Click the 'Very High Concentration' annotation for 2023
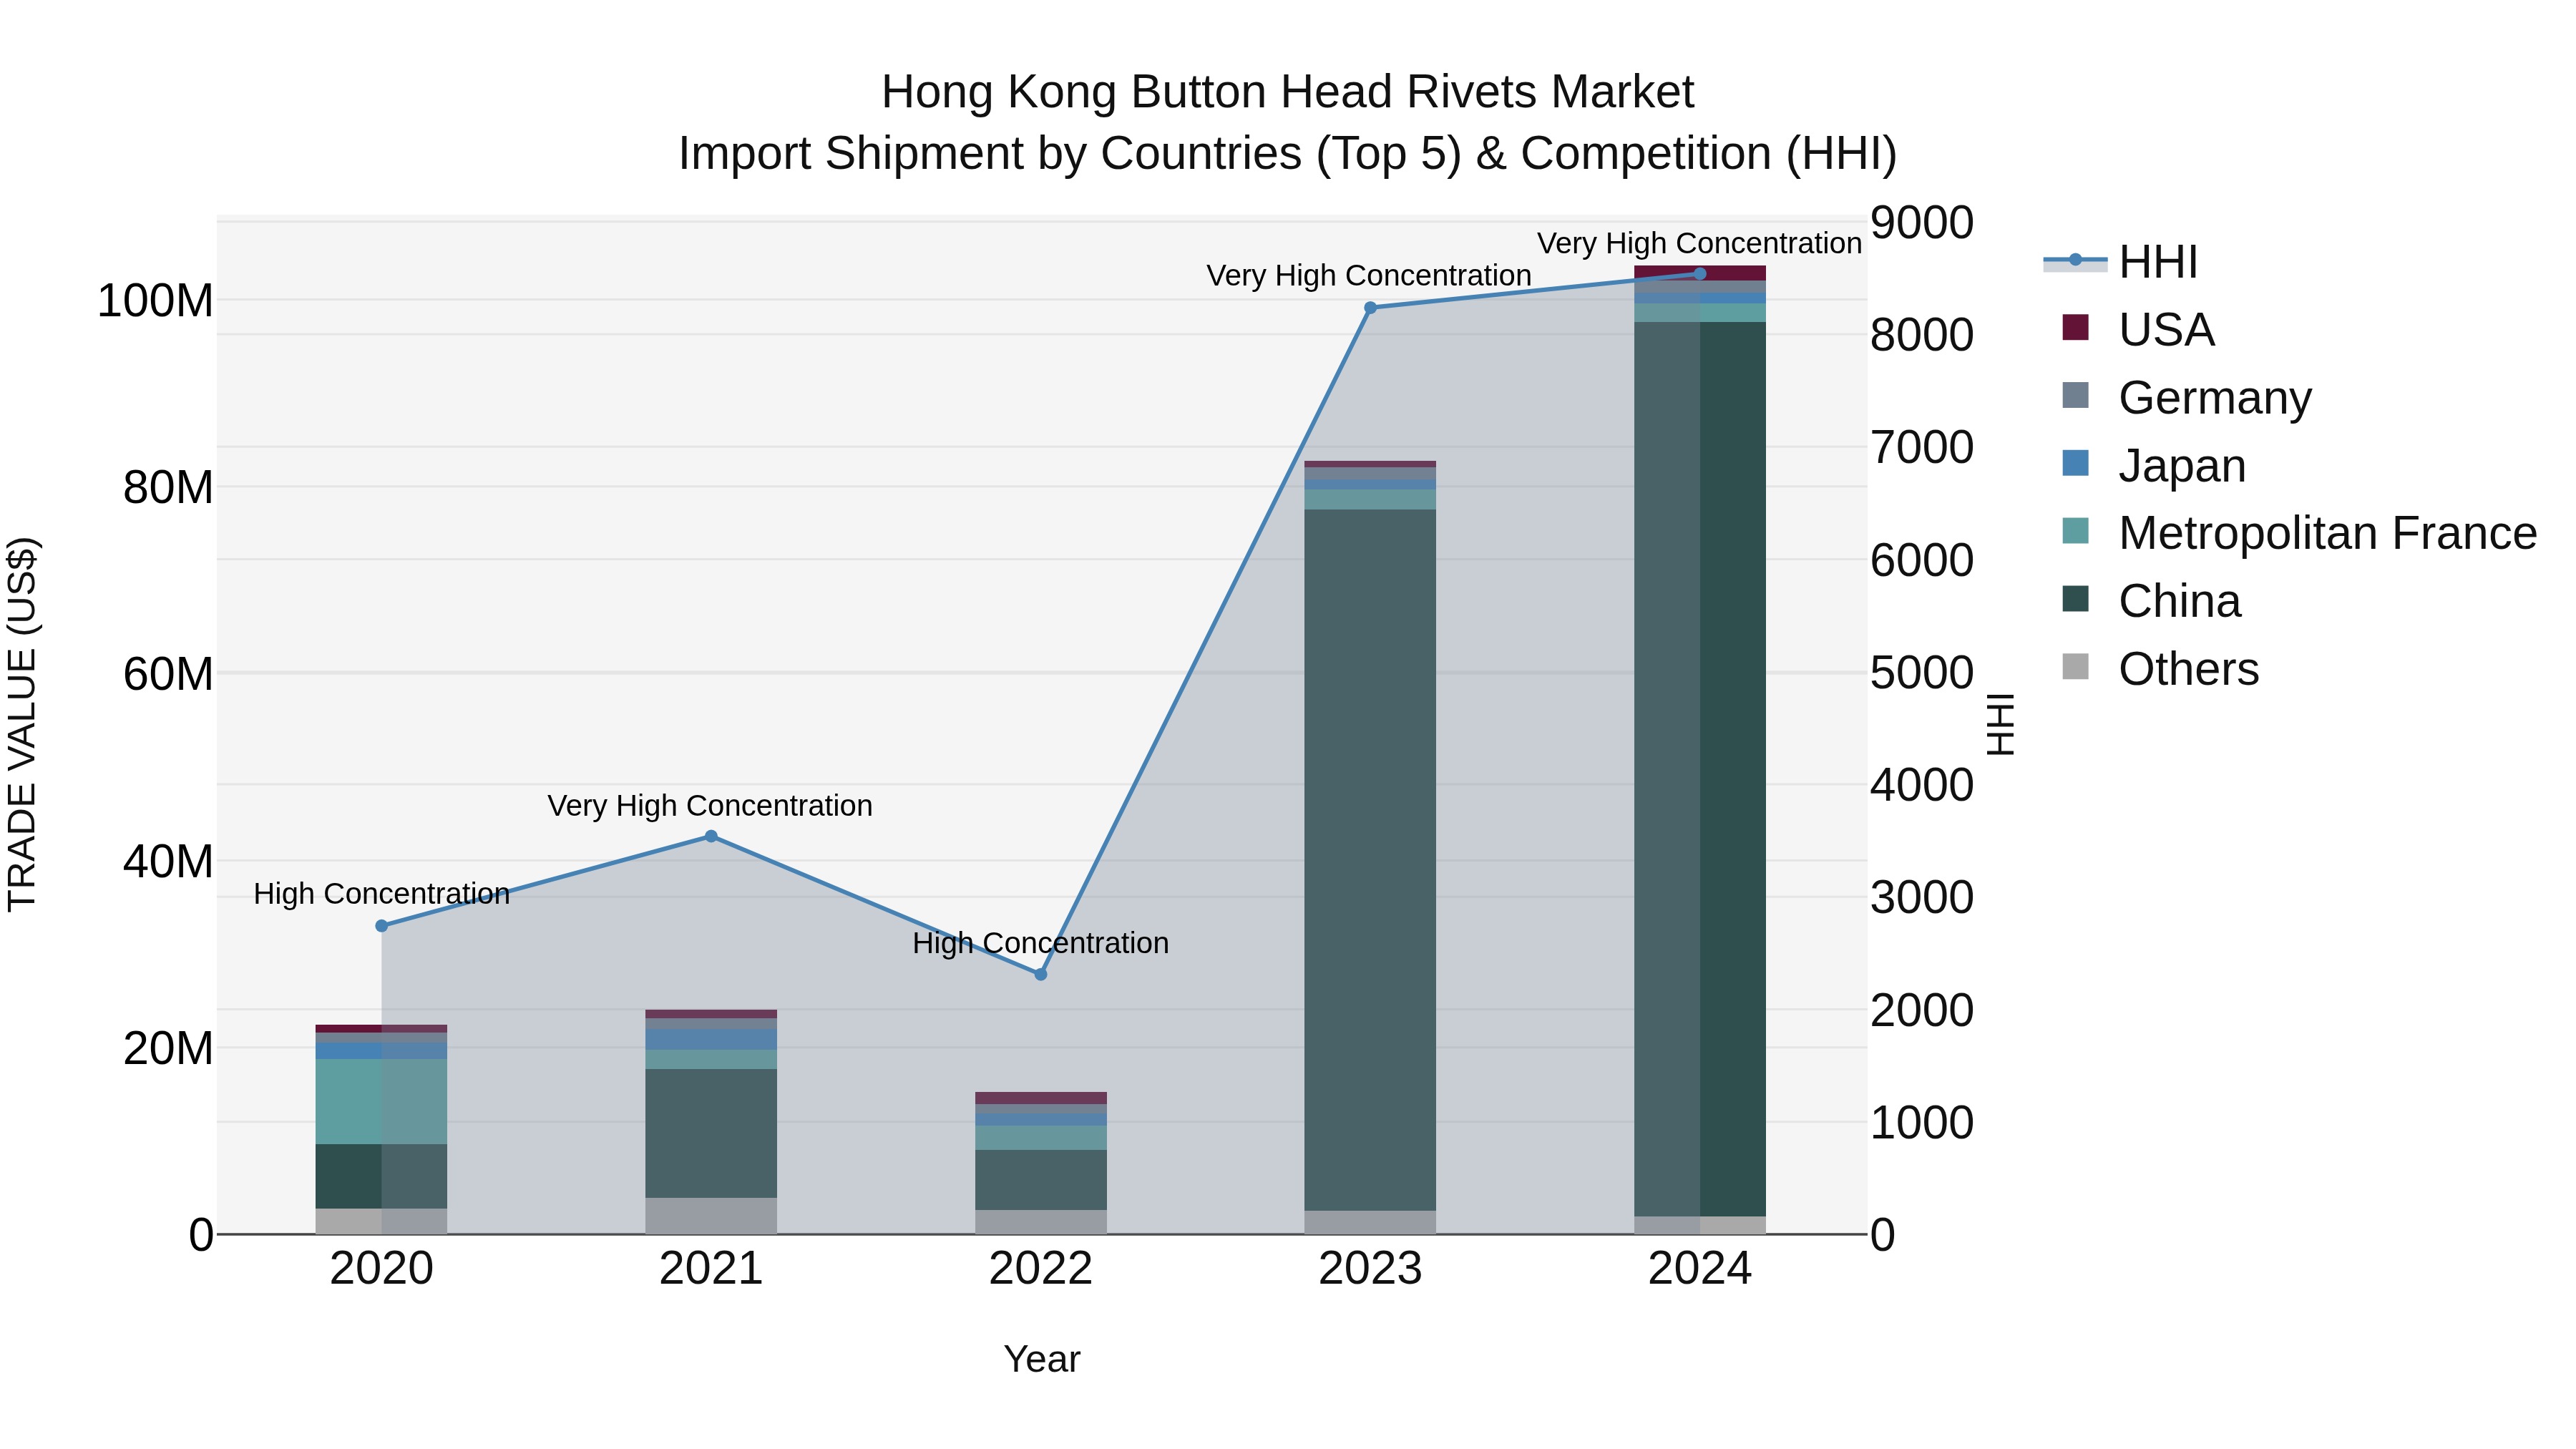Image resolution: width=2576 pixels, height=1449 pixels. click(x=1369, y=276)
